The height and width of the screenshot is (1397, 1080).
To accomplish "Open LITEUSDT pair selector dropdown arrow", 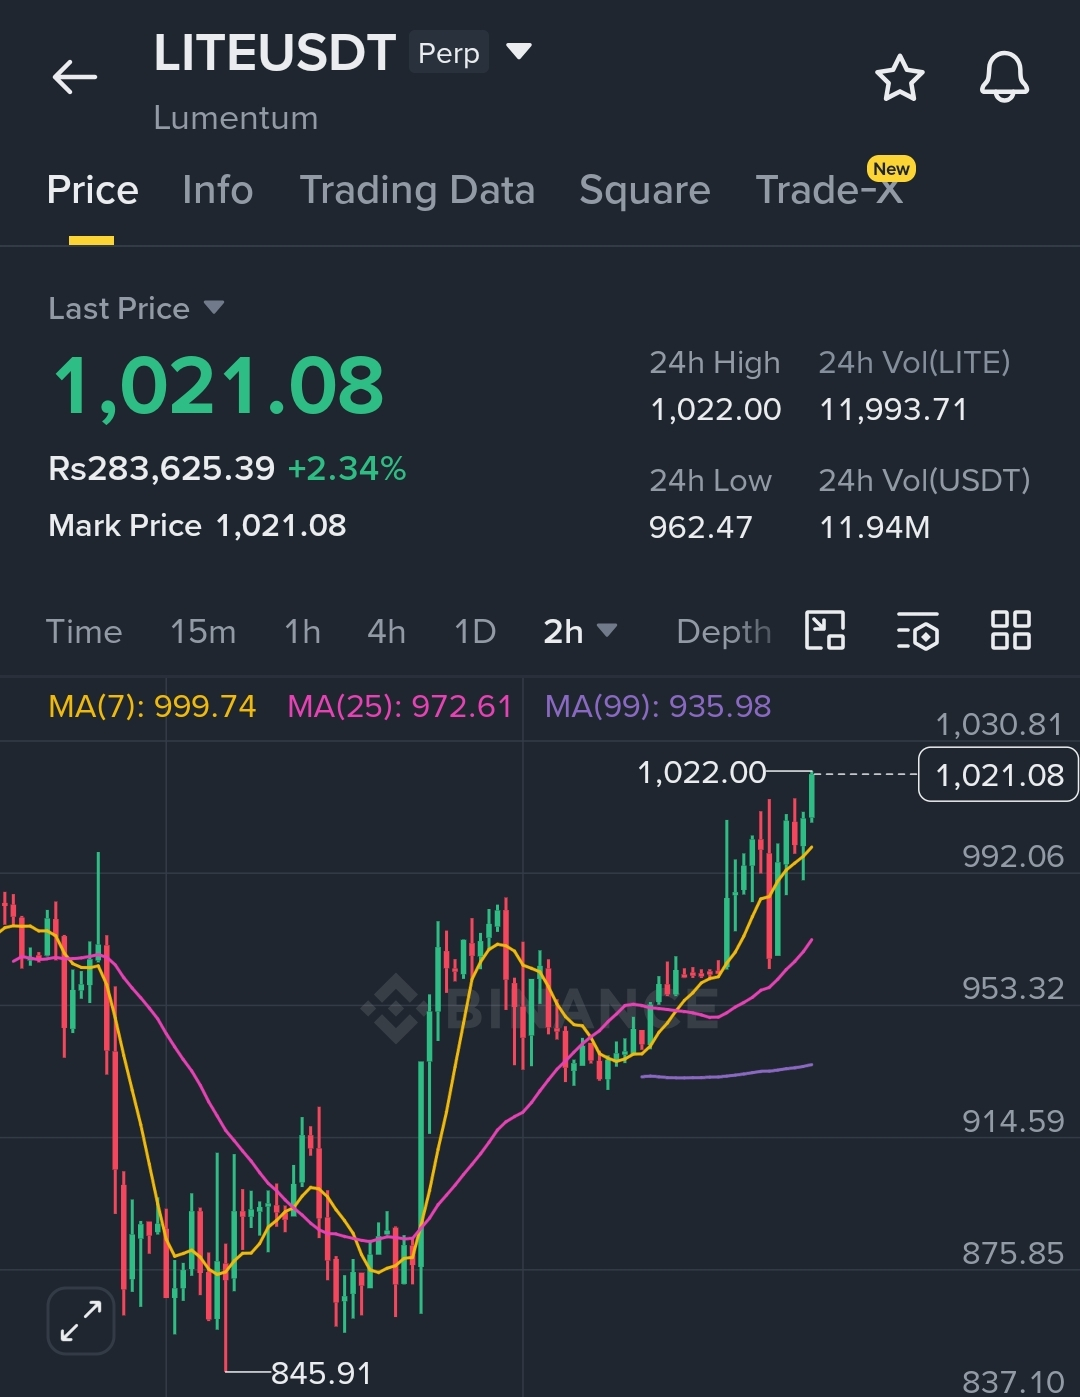I will [x=518, y=51].
